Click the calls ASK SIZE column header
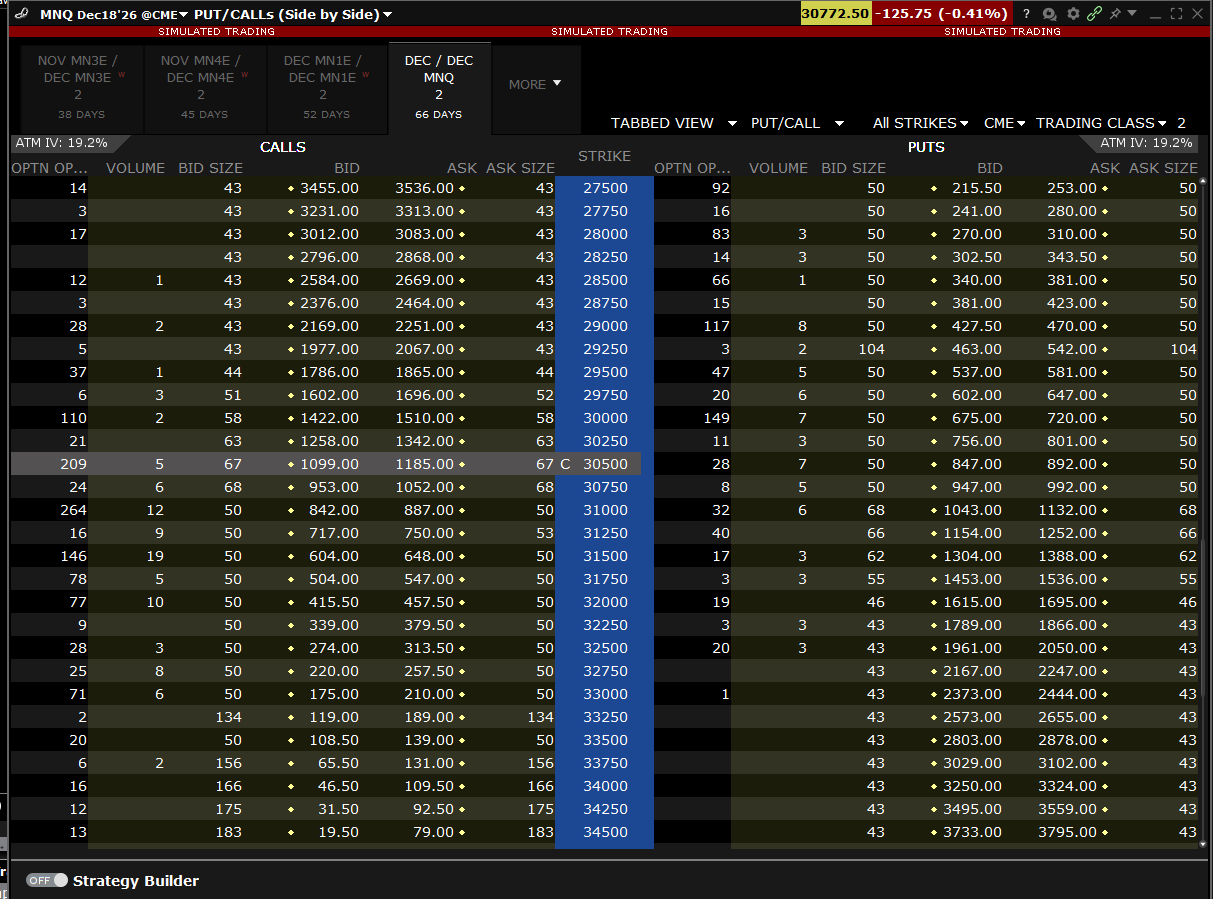 pyautogui.click(x=520, y=168)
